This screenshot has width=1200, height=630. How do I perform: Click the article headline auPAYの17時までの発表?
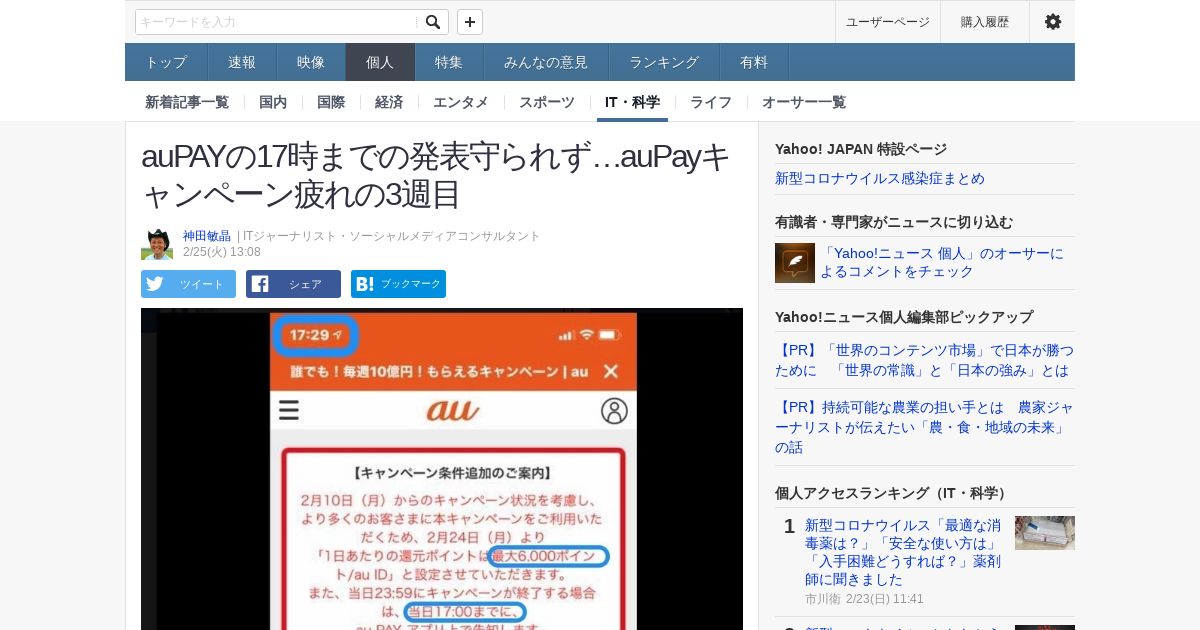tap(436, 175)
